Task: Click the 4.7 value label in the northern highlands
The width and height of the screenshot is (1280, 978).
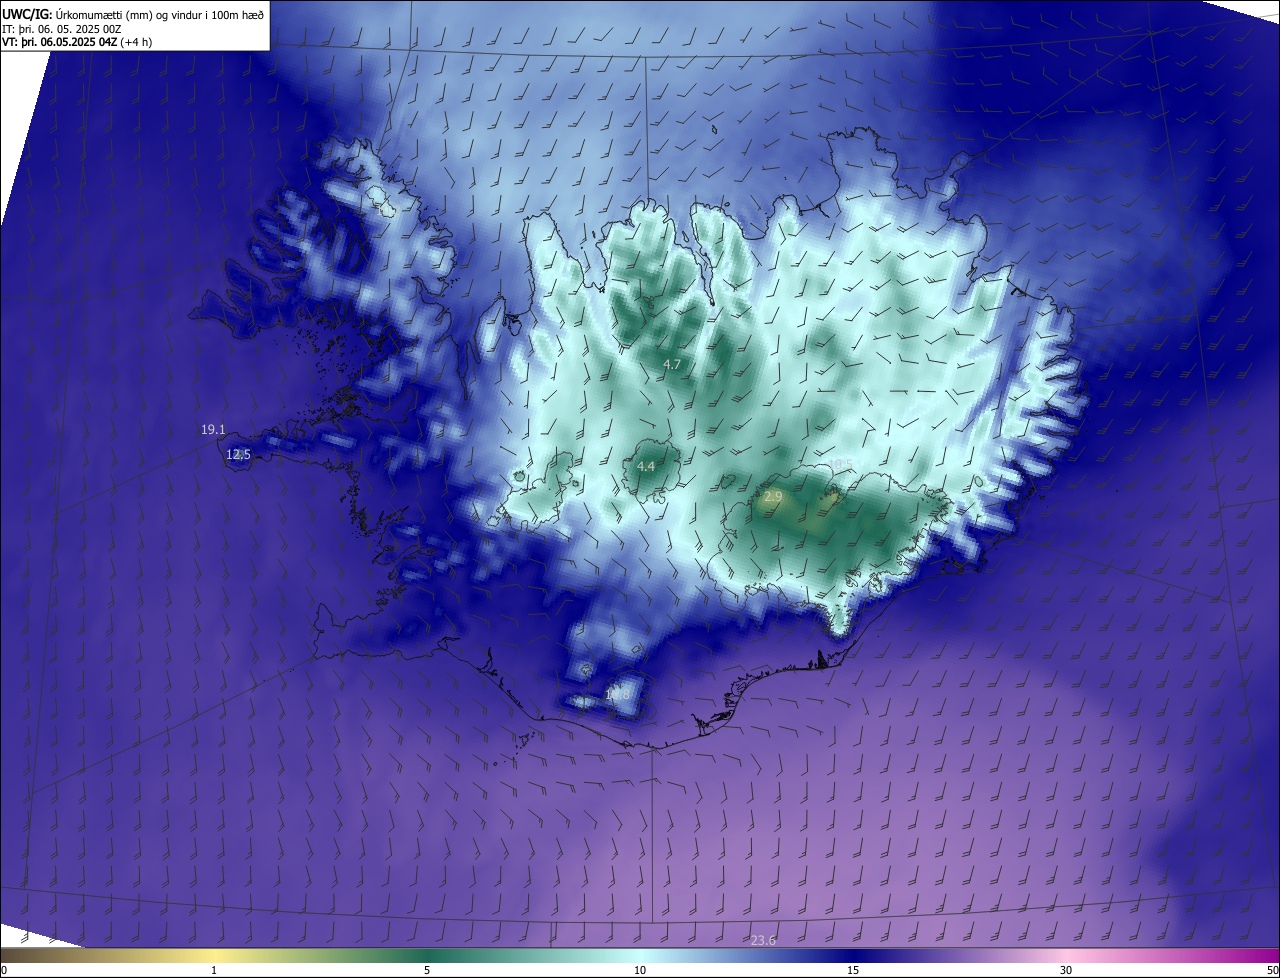Action: (672, 365)
